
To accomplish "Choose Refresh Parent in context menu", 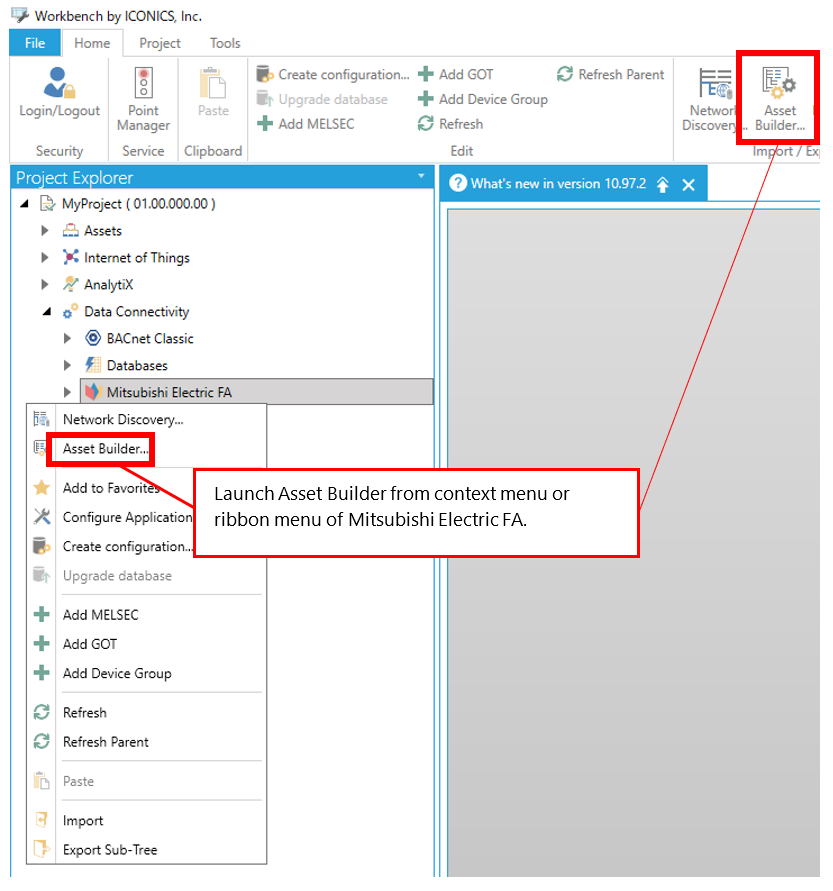I will pos(147,742).
